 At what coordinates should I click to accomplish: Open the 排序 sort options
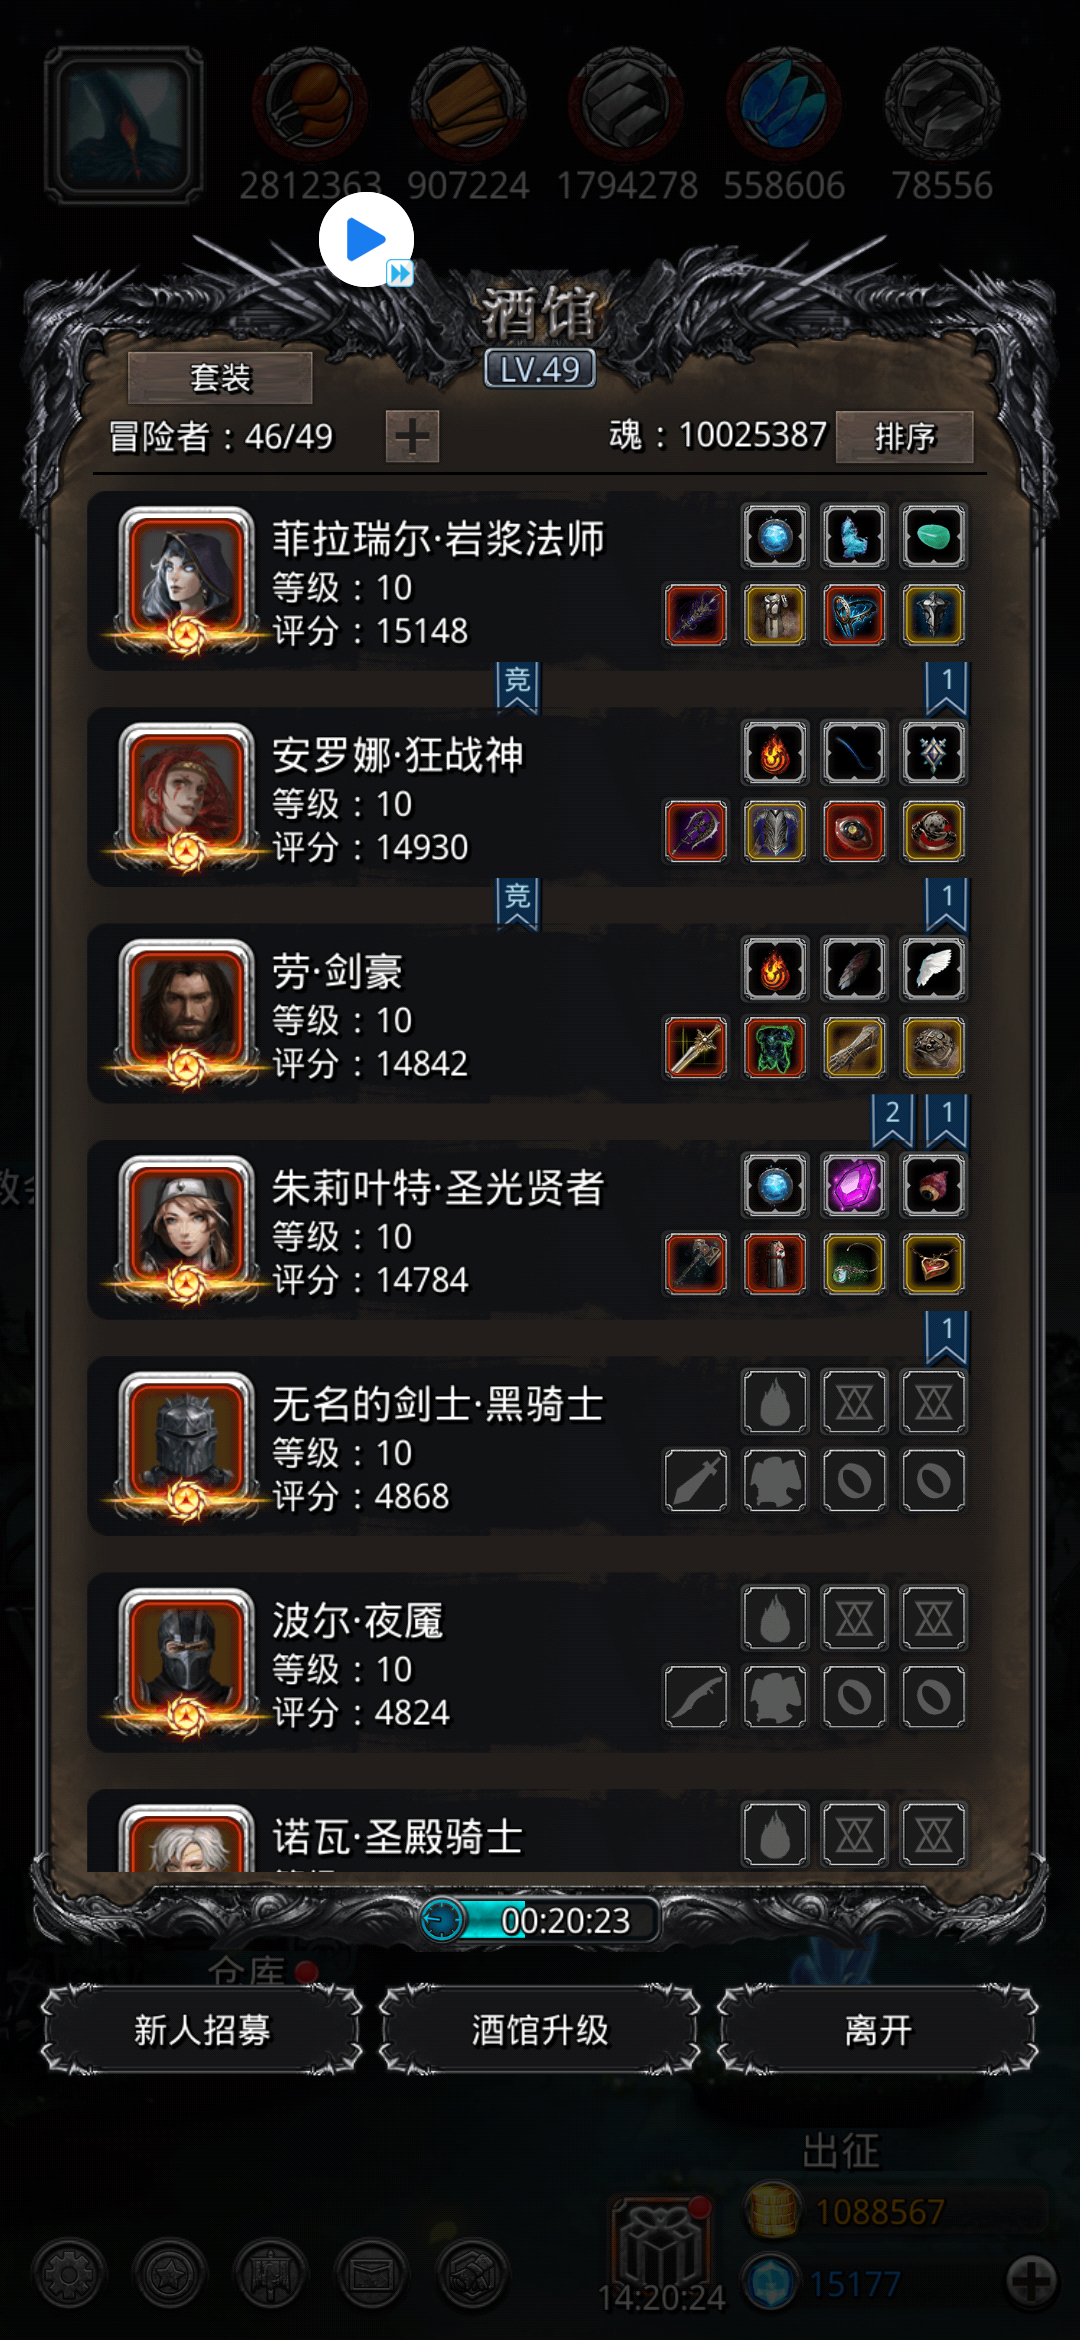(905, 437)
